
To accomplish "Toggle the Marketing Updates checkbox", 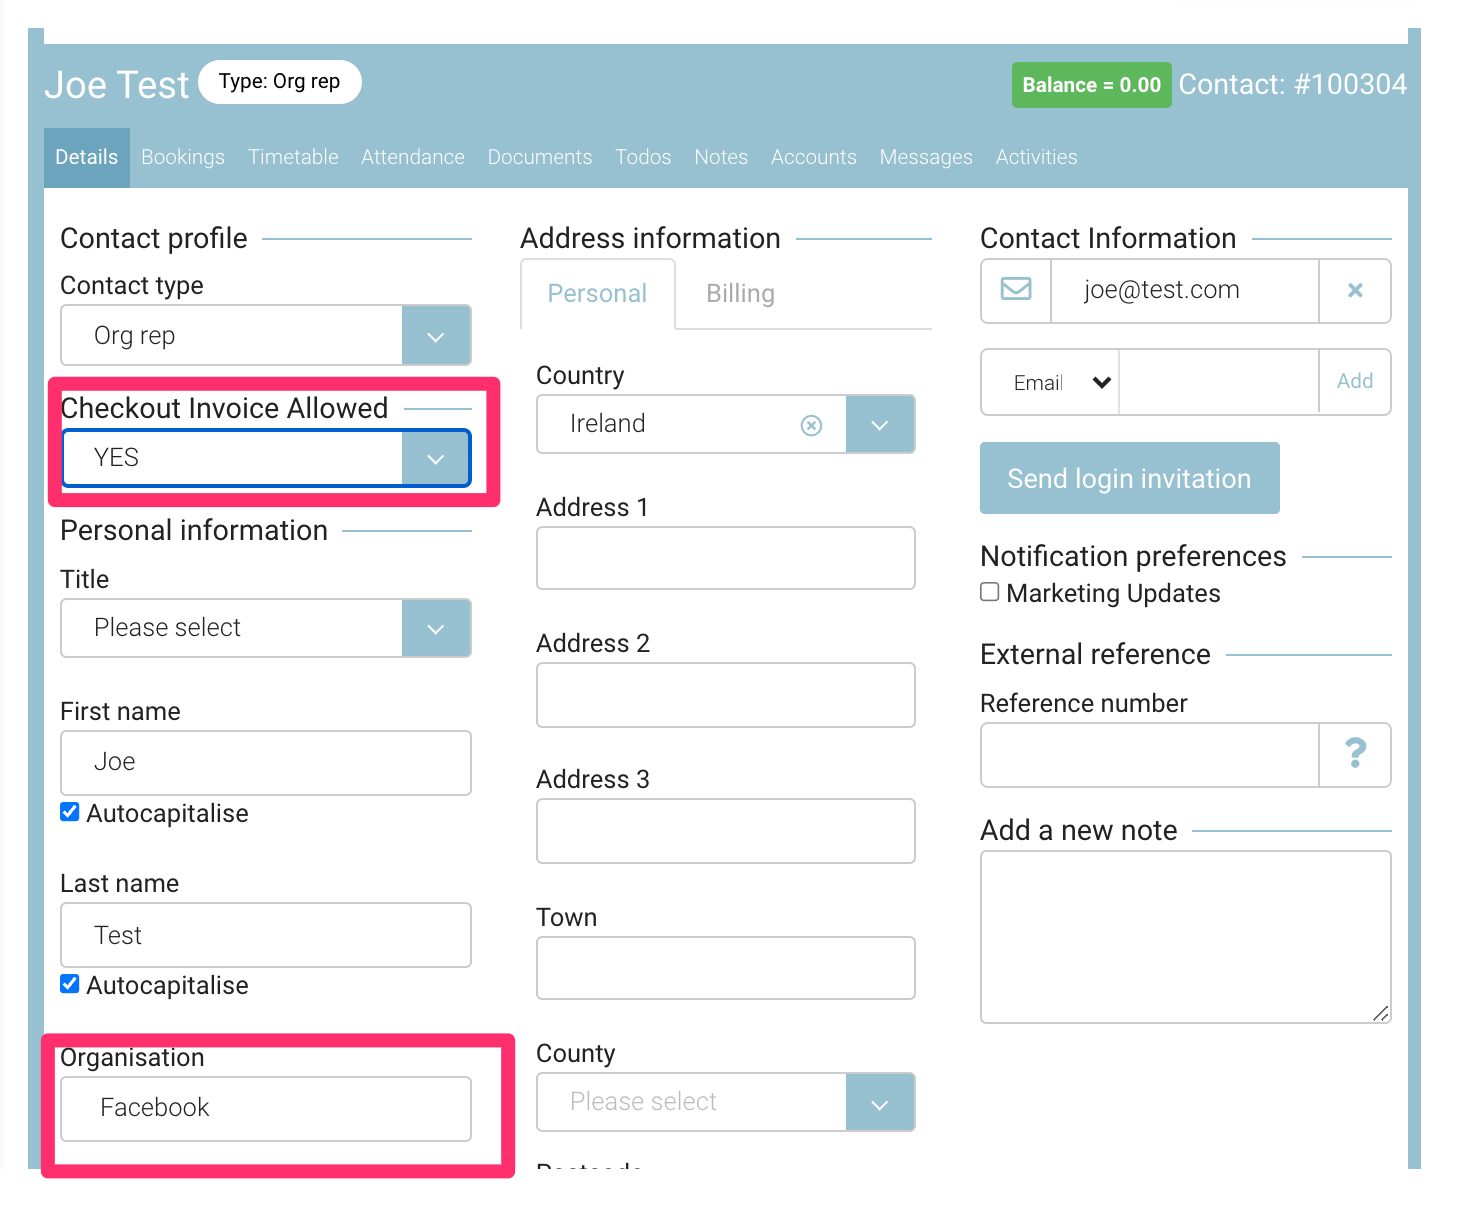I will point(990,592).
